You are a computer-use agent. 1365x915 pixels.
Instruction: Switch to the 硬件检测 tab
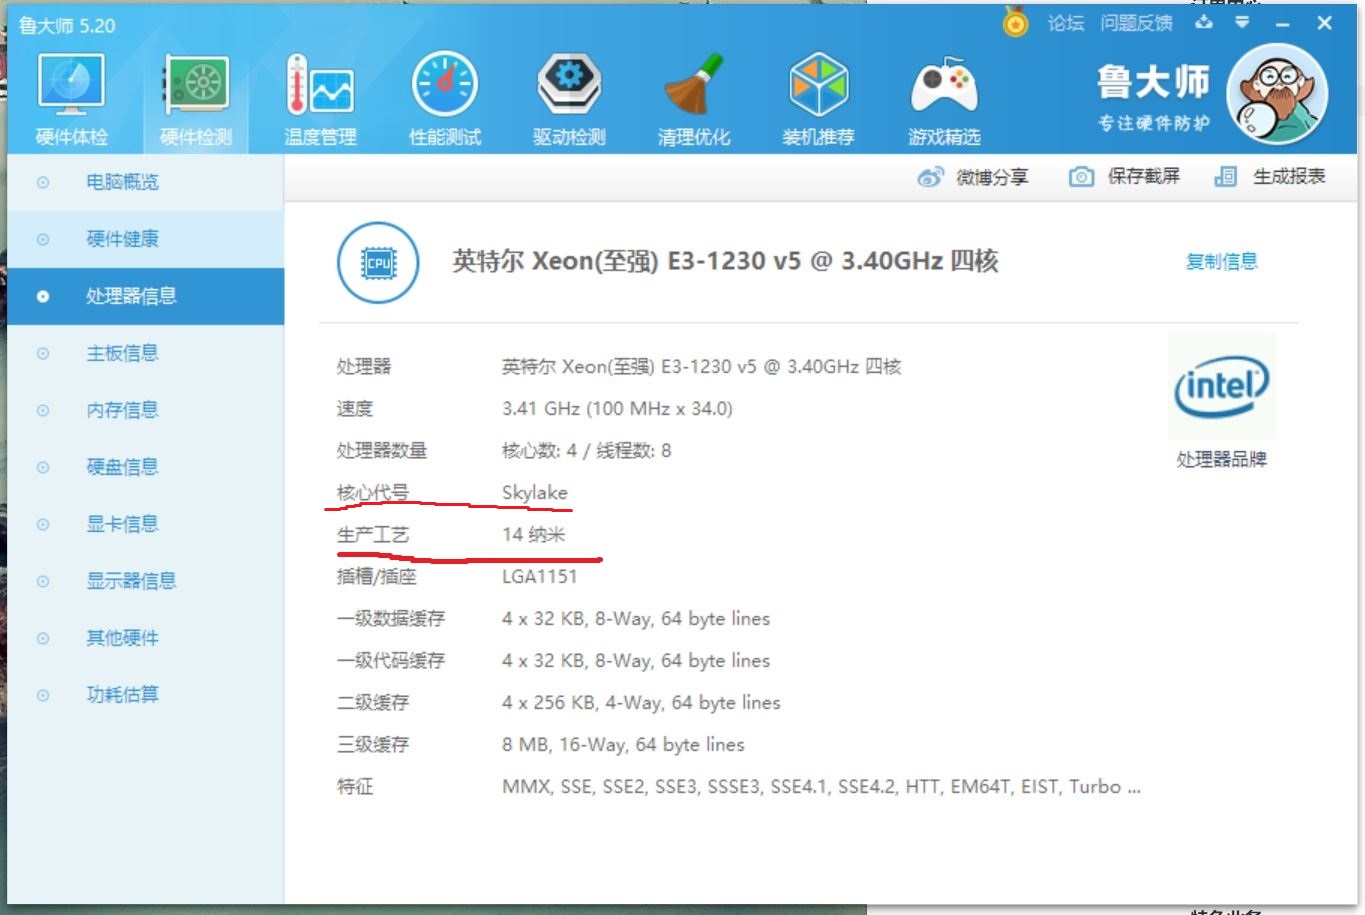(195, 95)
